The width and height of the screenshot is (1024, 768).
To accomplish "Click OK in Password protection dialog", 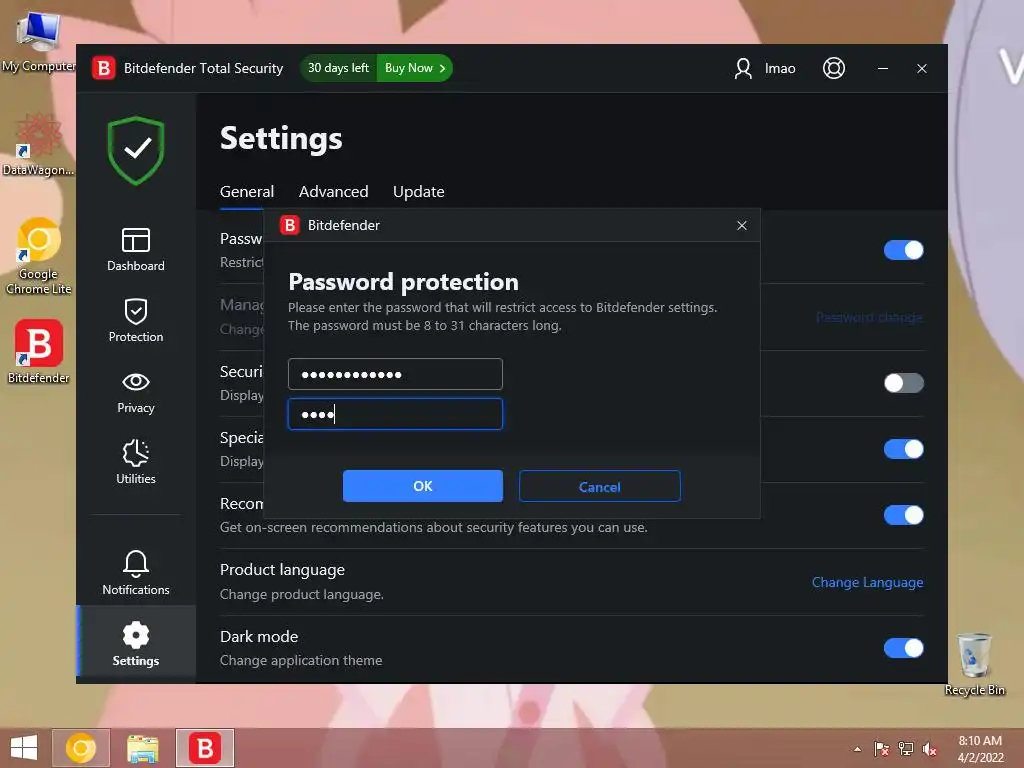I will [423, 486].
